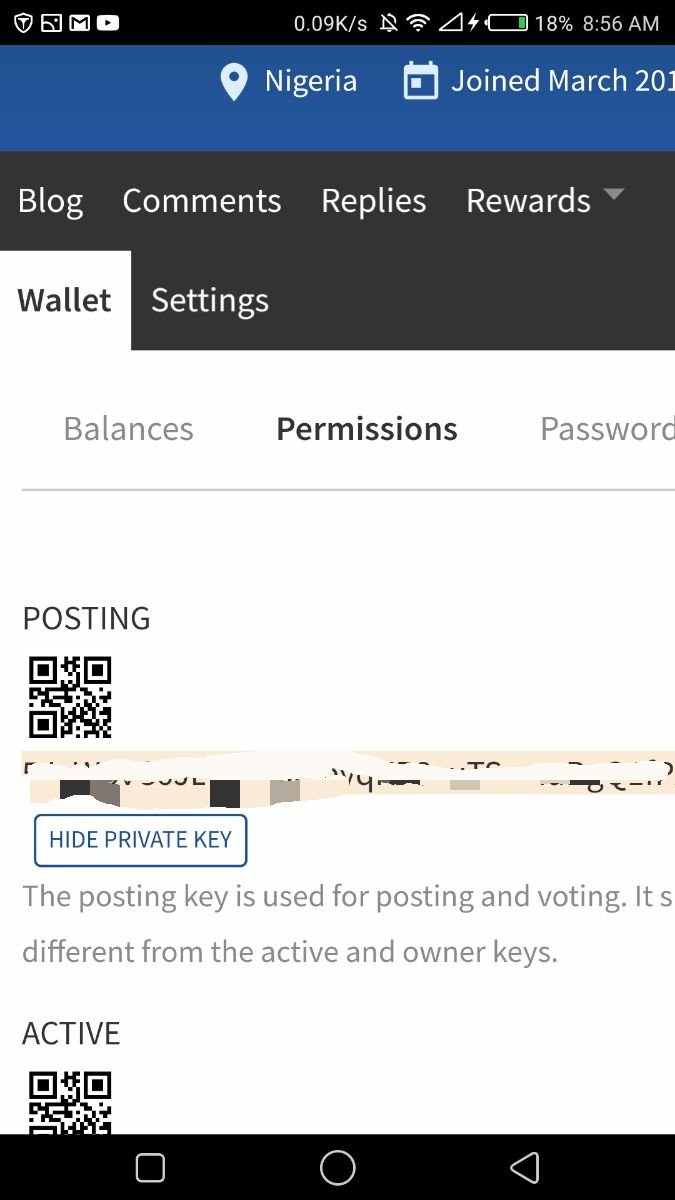This screenshot has height=1200, width=675.
Task: Switch to the Replies tab
Action: (374, 201)
